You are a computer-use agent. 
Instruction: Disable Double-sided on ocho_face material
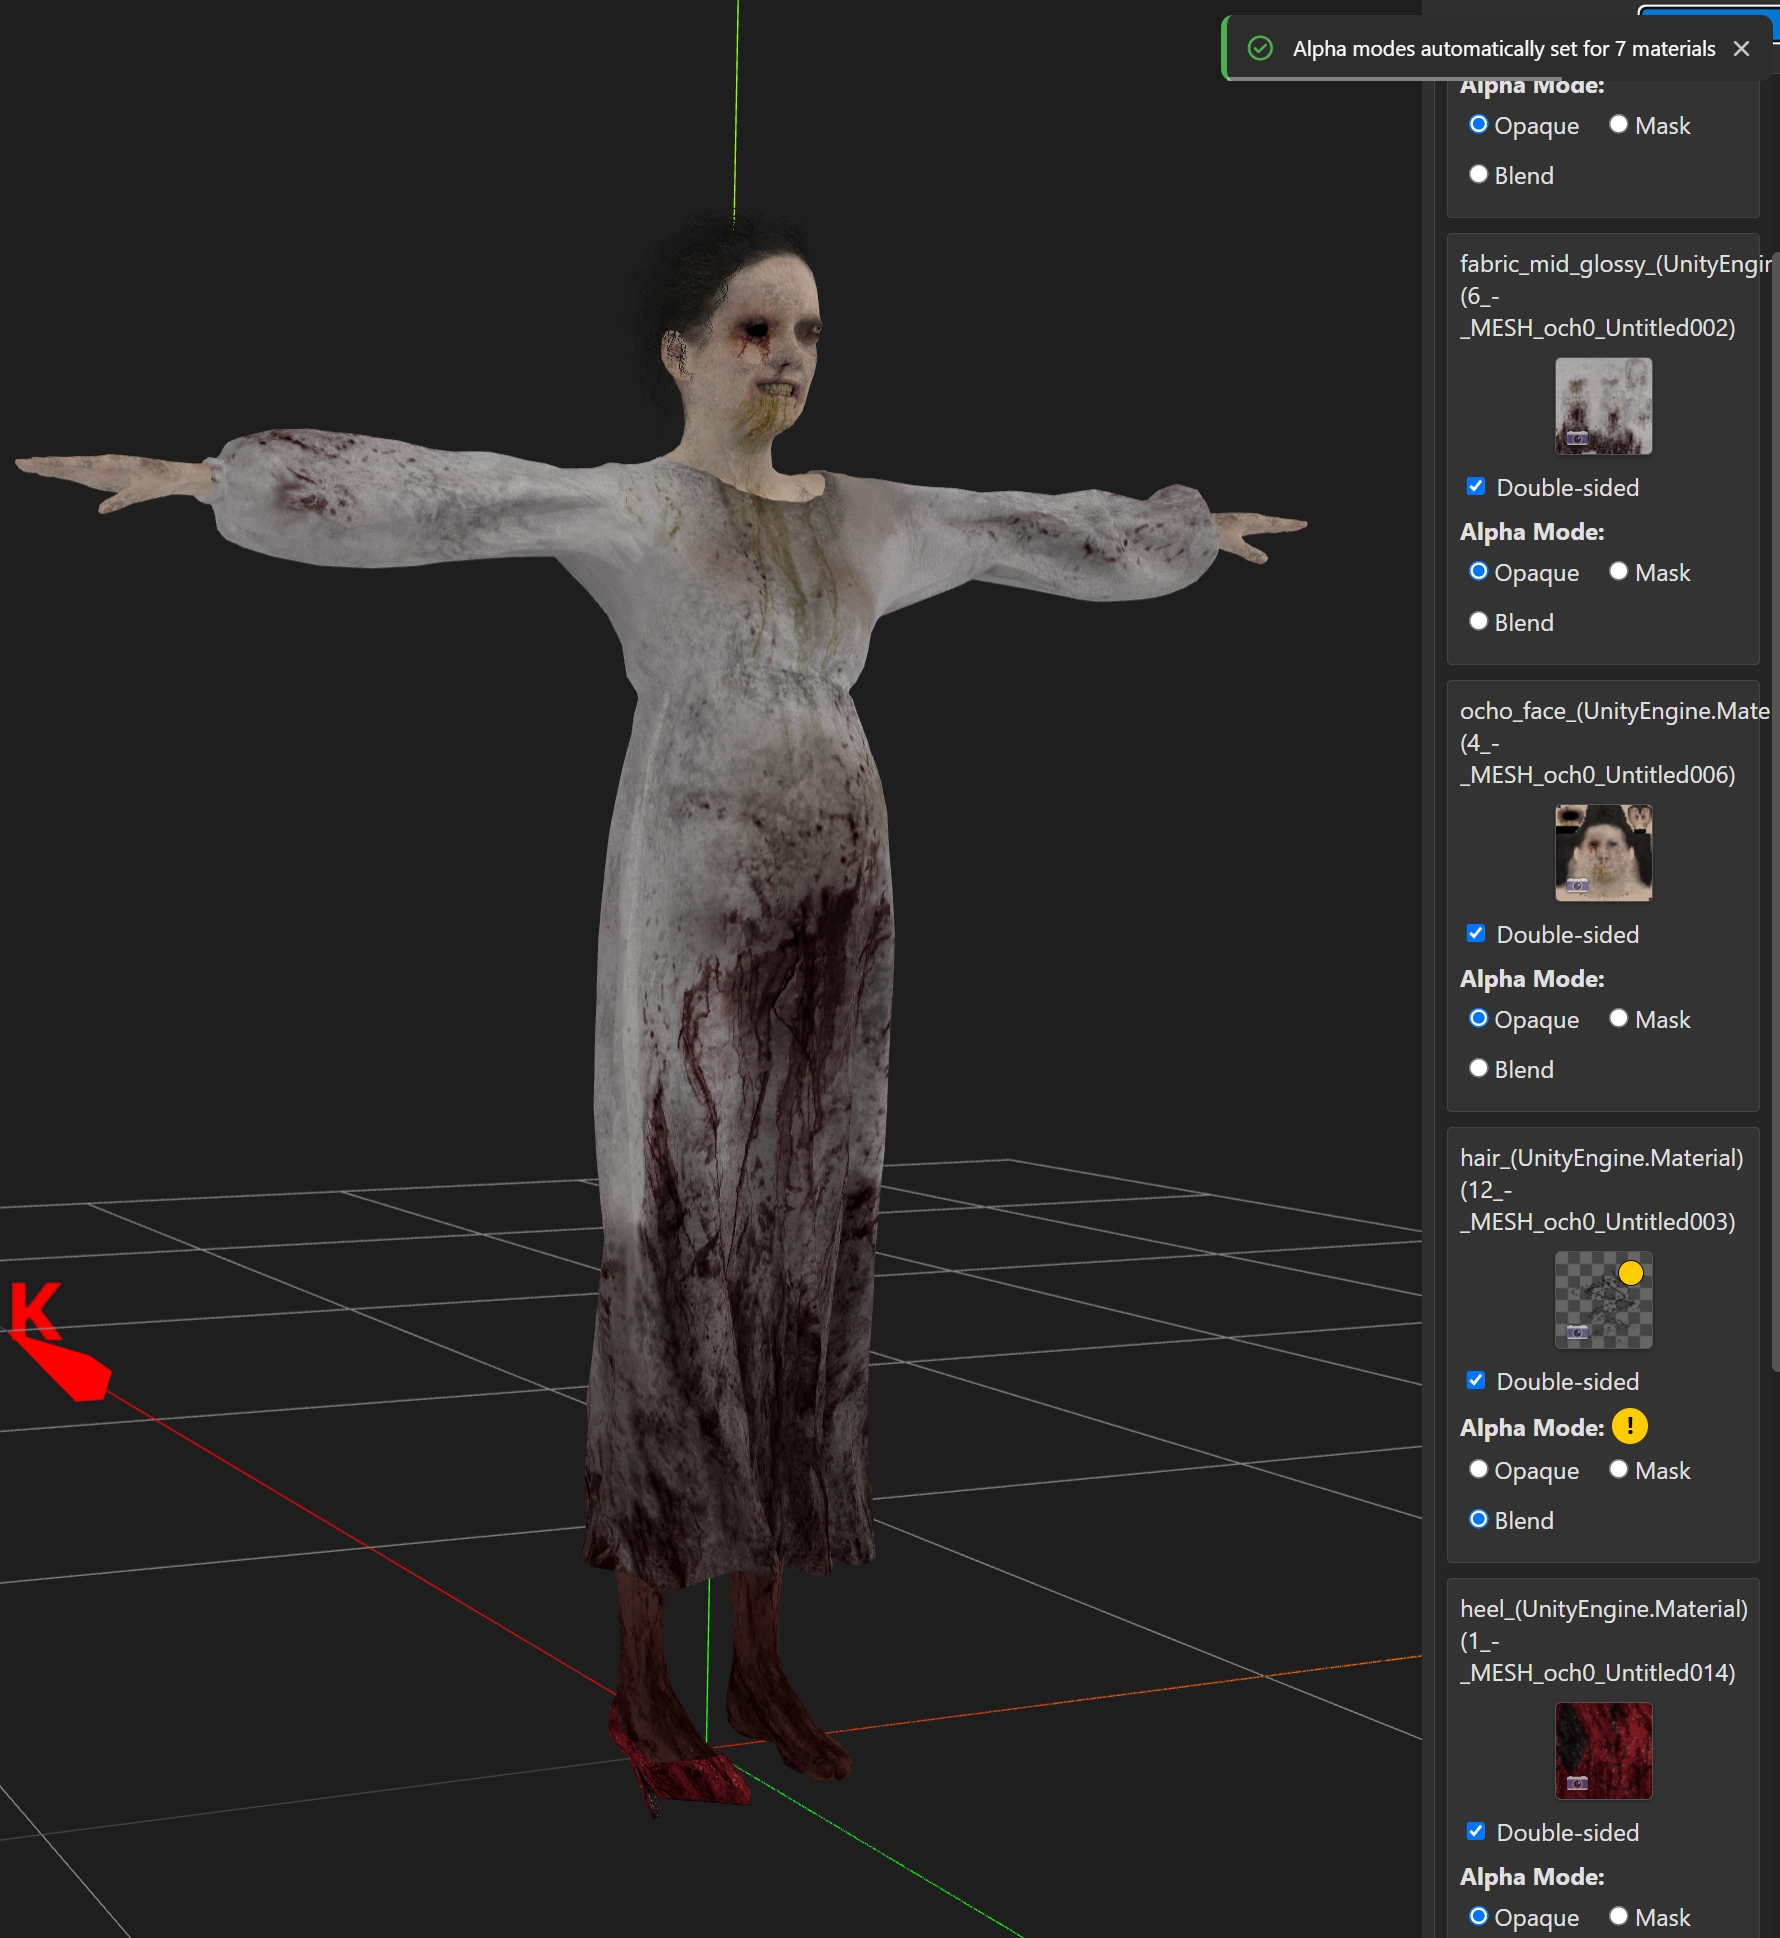[x=1476, y=934]
